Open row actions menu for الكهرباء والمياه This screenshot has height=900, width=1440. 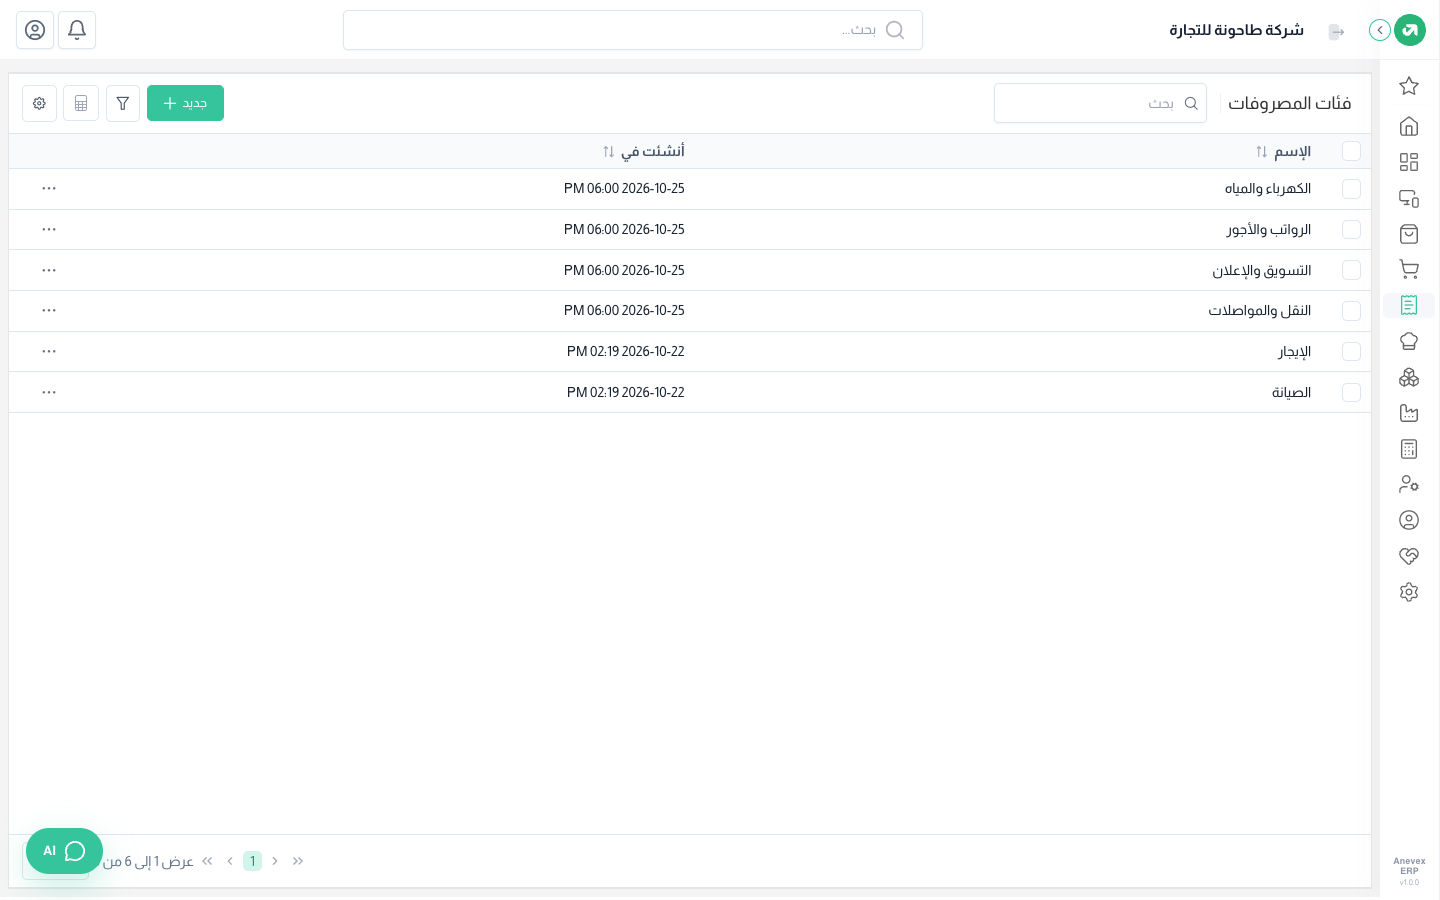[49, 188]
